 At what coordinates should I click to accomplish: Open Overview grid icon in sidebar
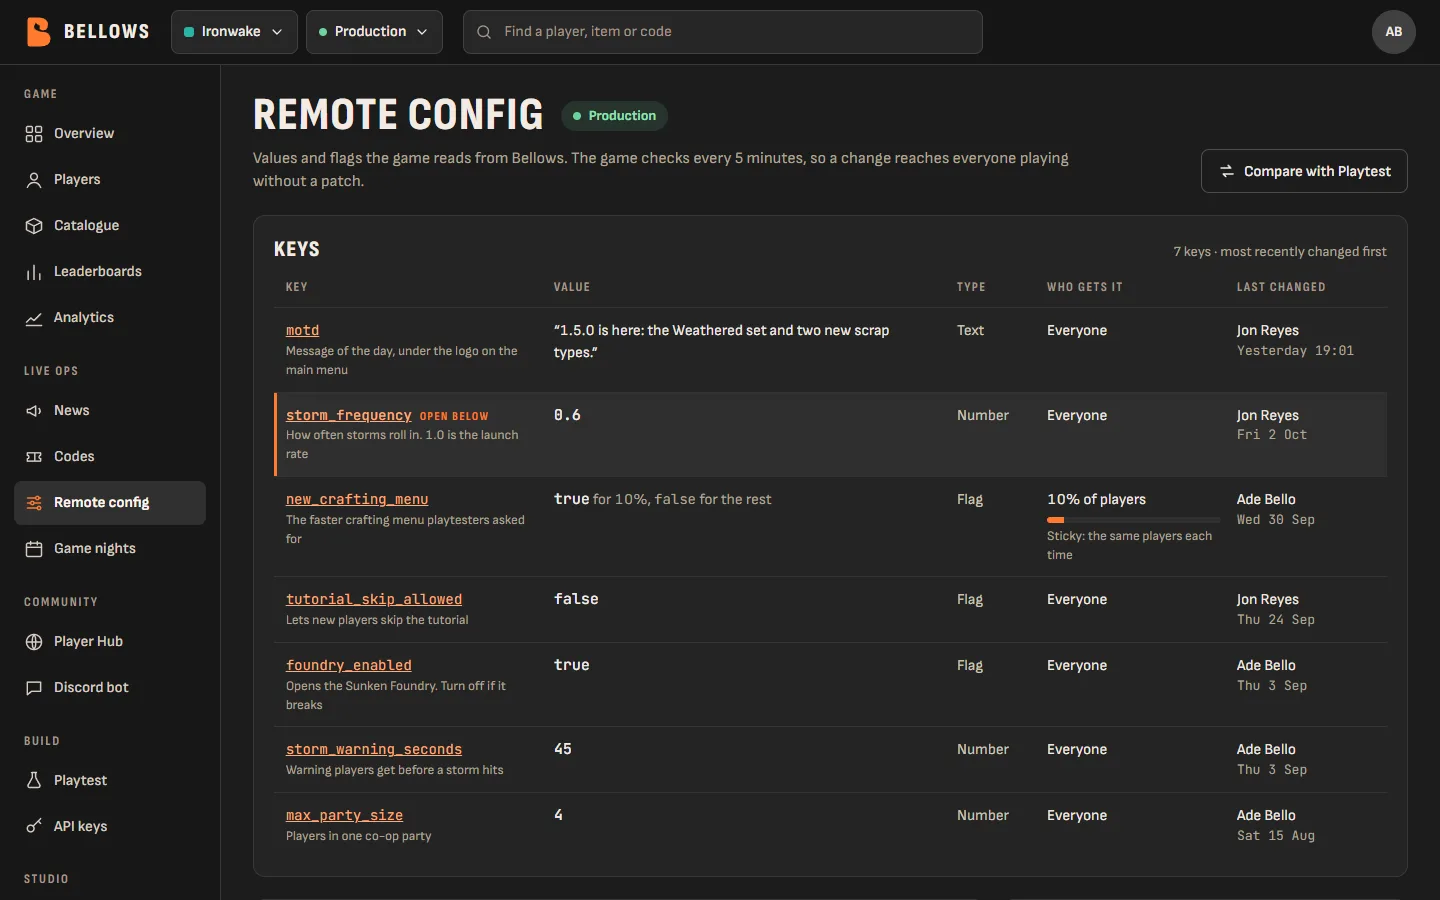click(34, 134)
